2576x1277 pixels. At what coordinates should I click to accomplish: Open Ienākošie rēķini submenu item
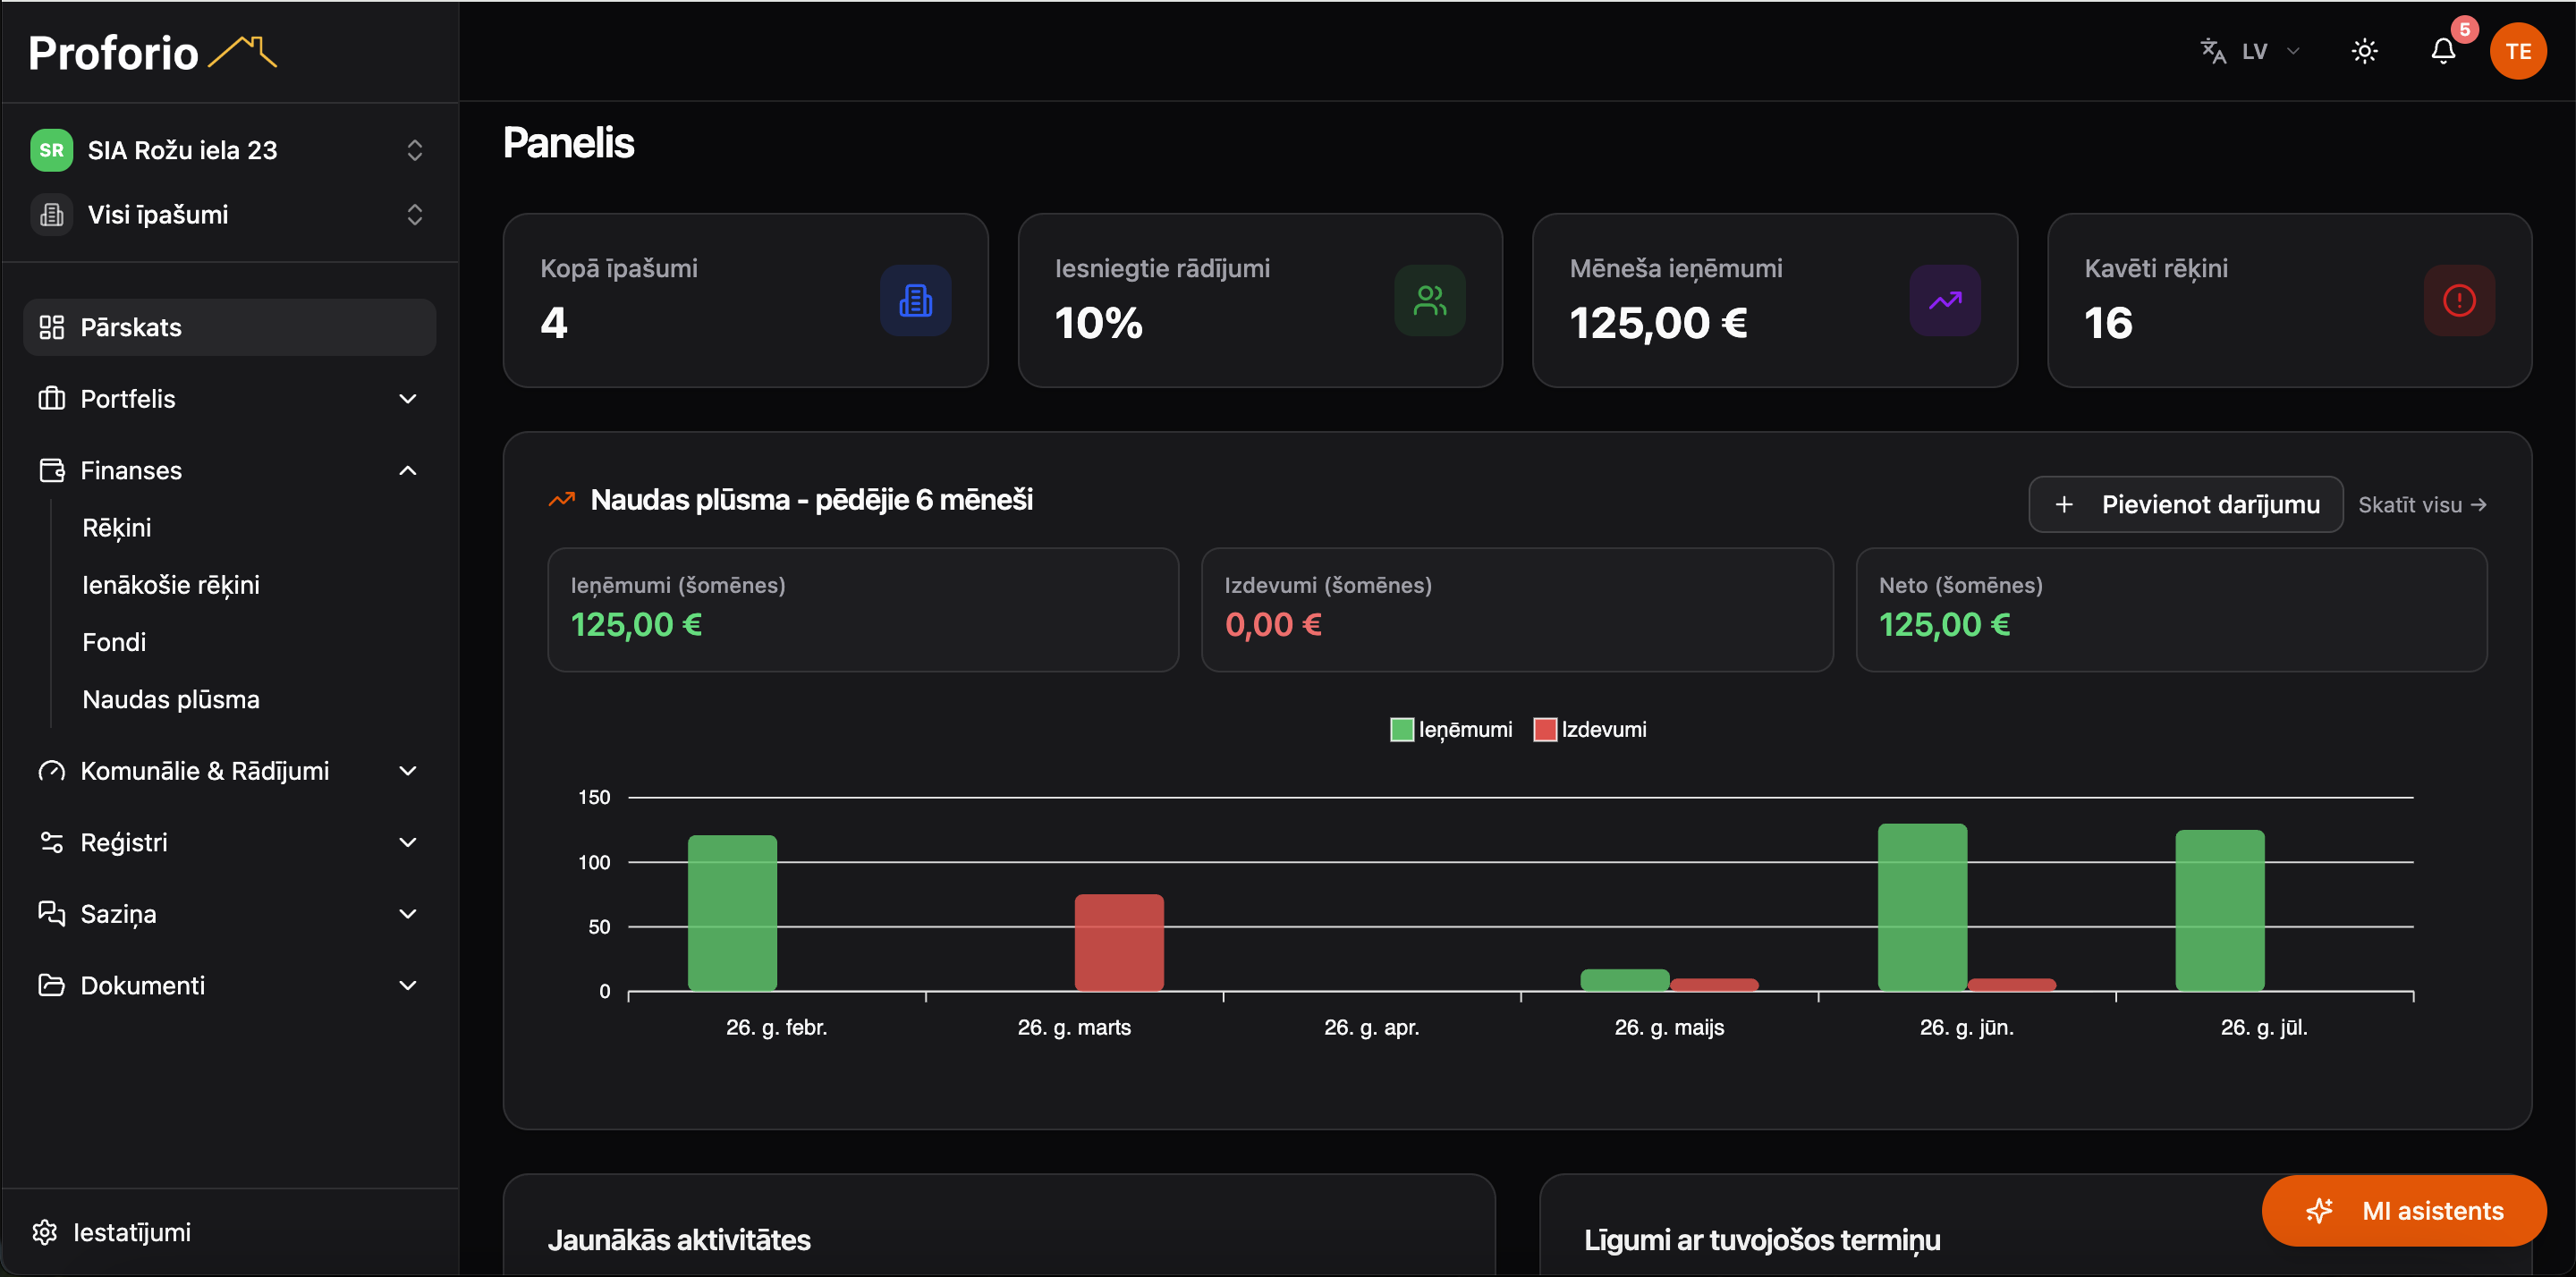(171, 585)
